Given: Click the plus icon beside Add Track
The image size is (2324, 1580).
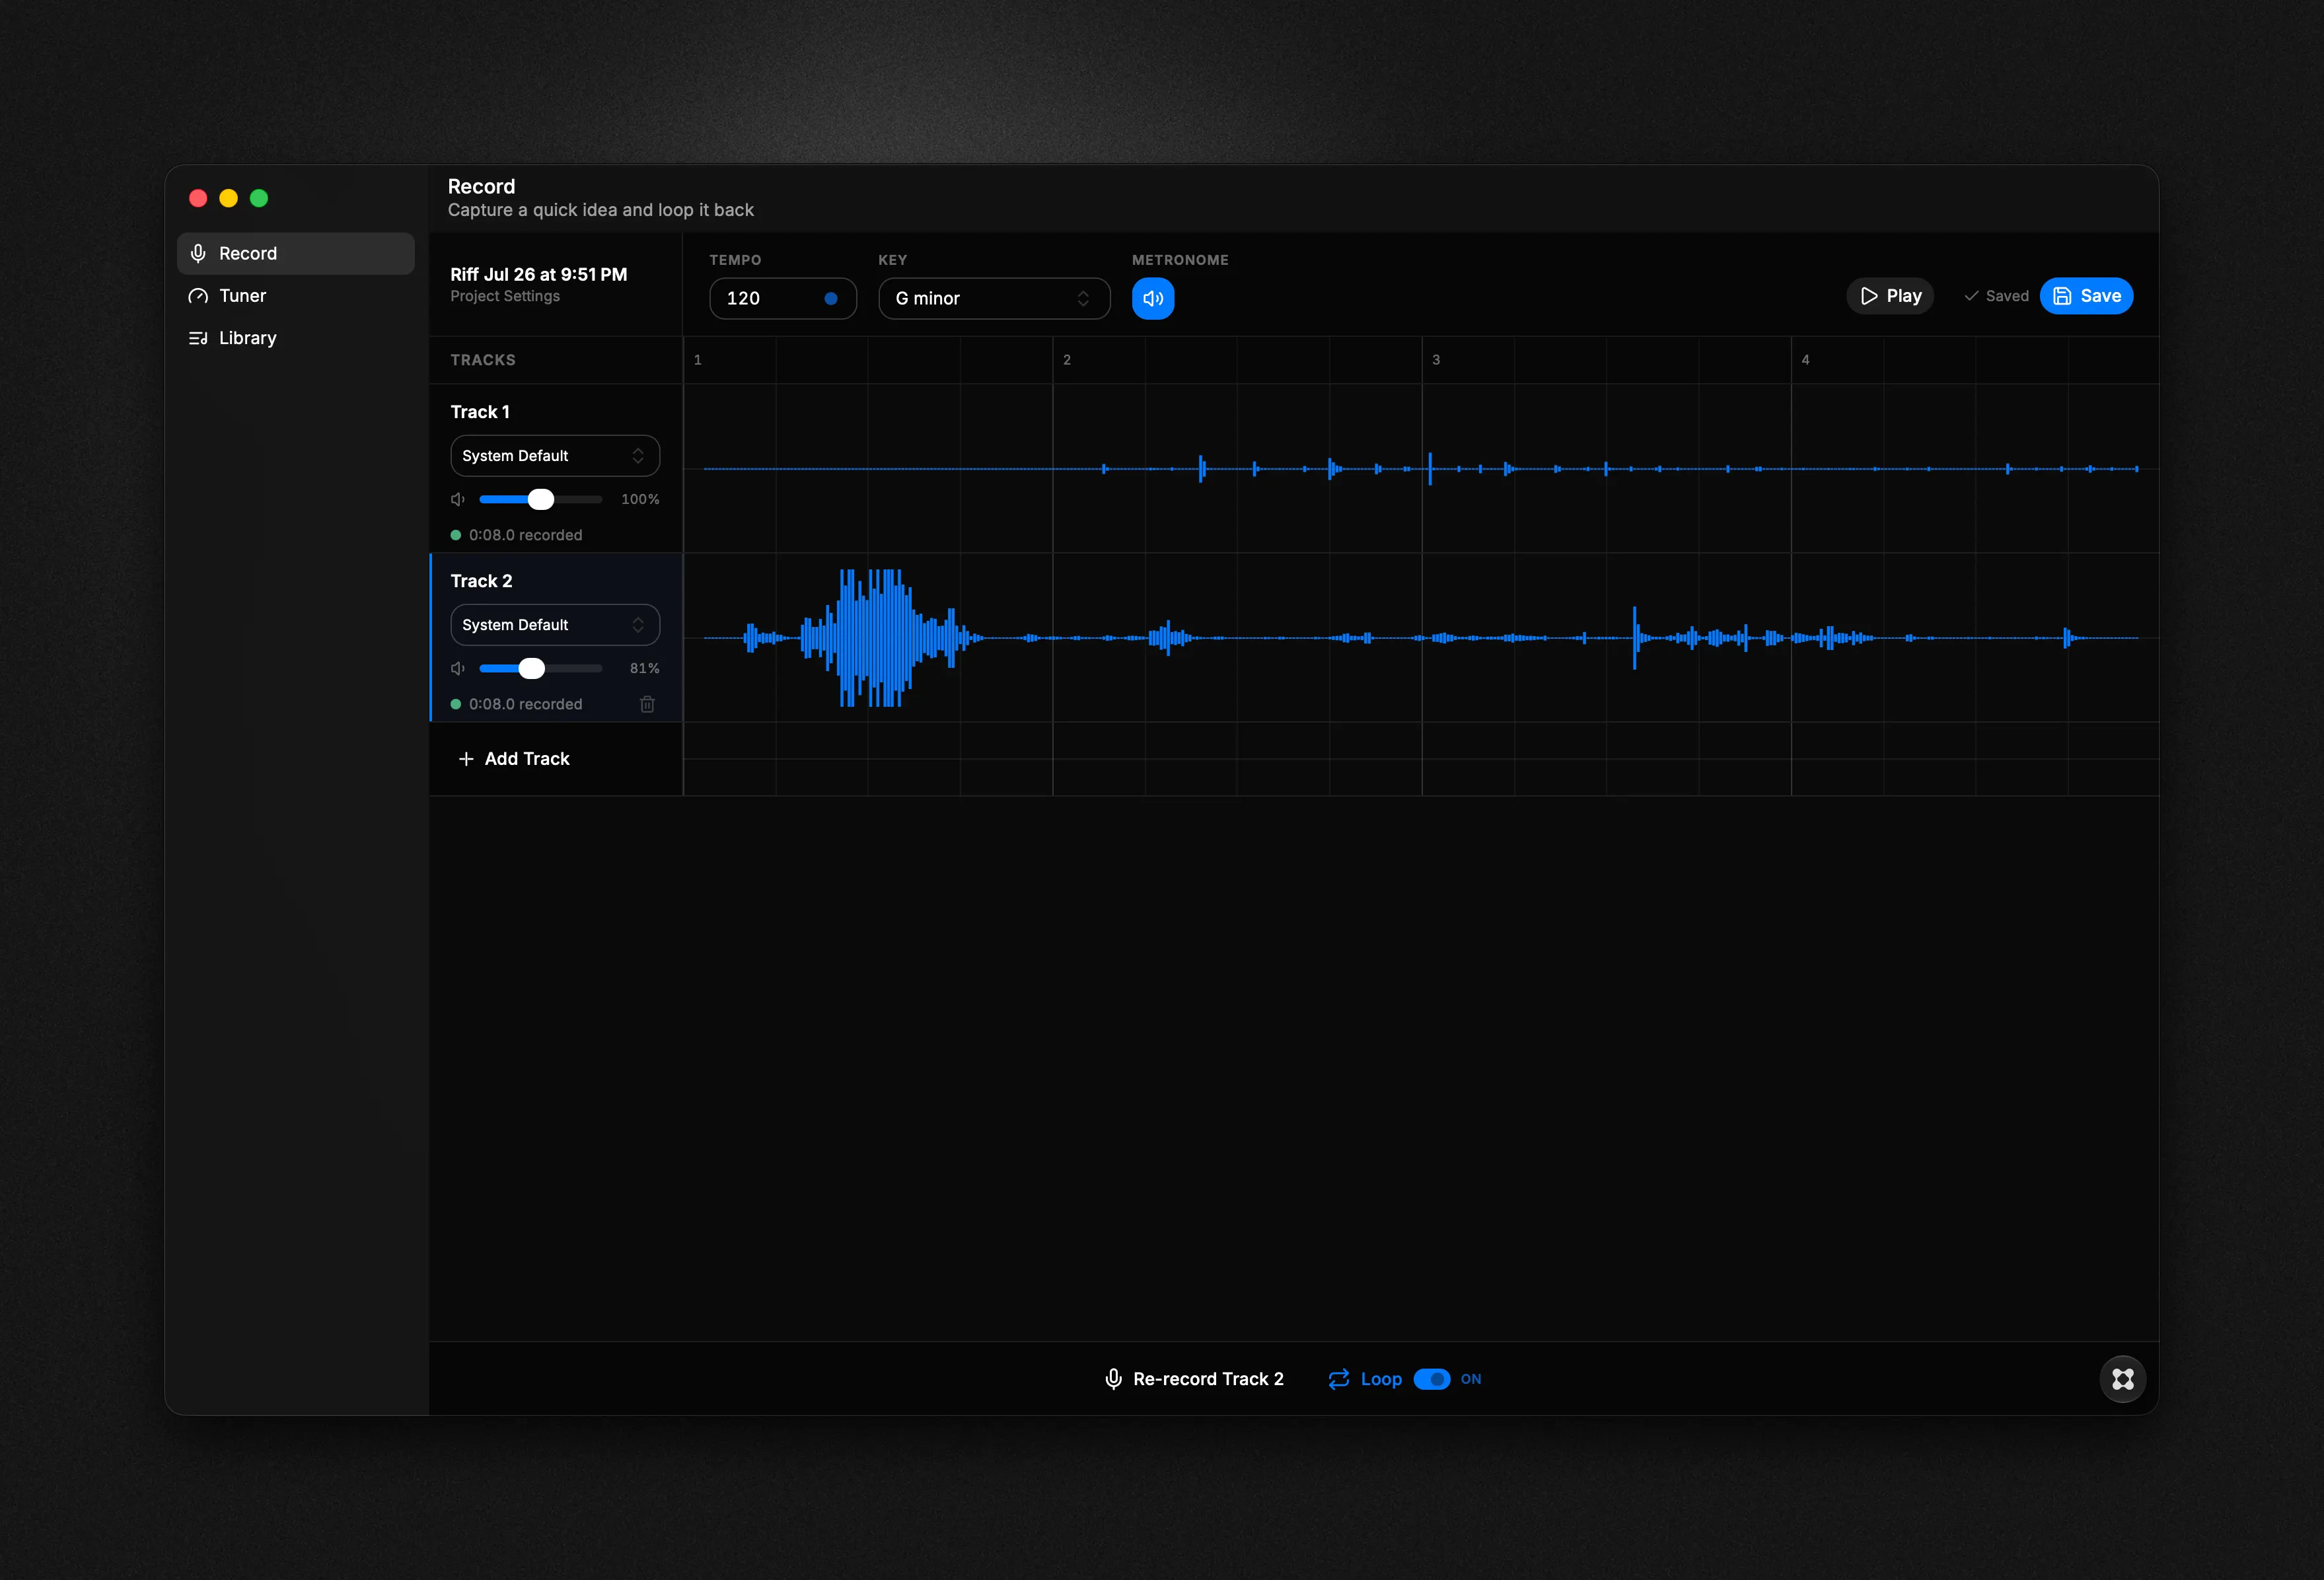Looking at the screenshot, I should click(x=466, y=759).
